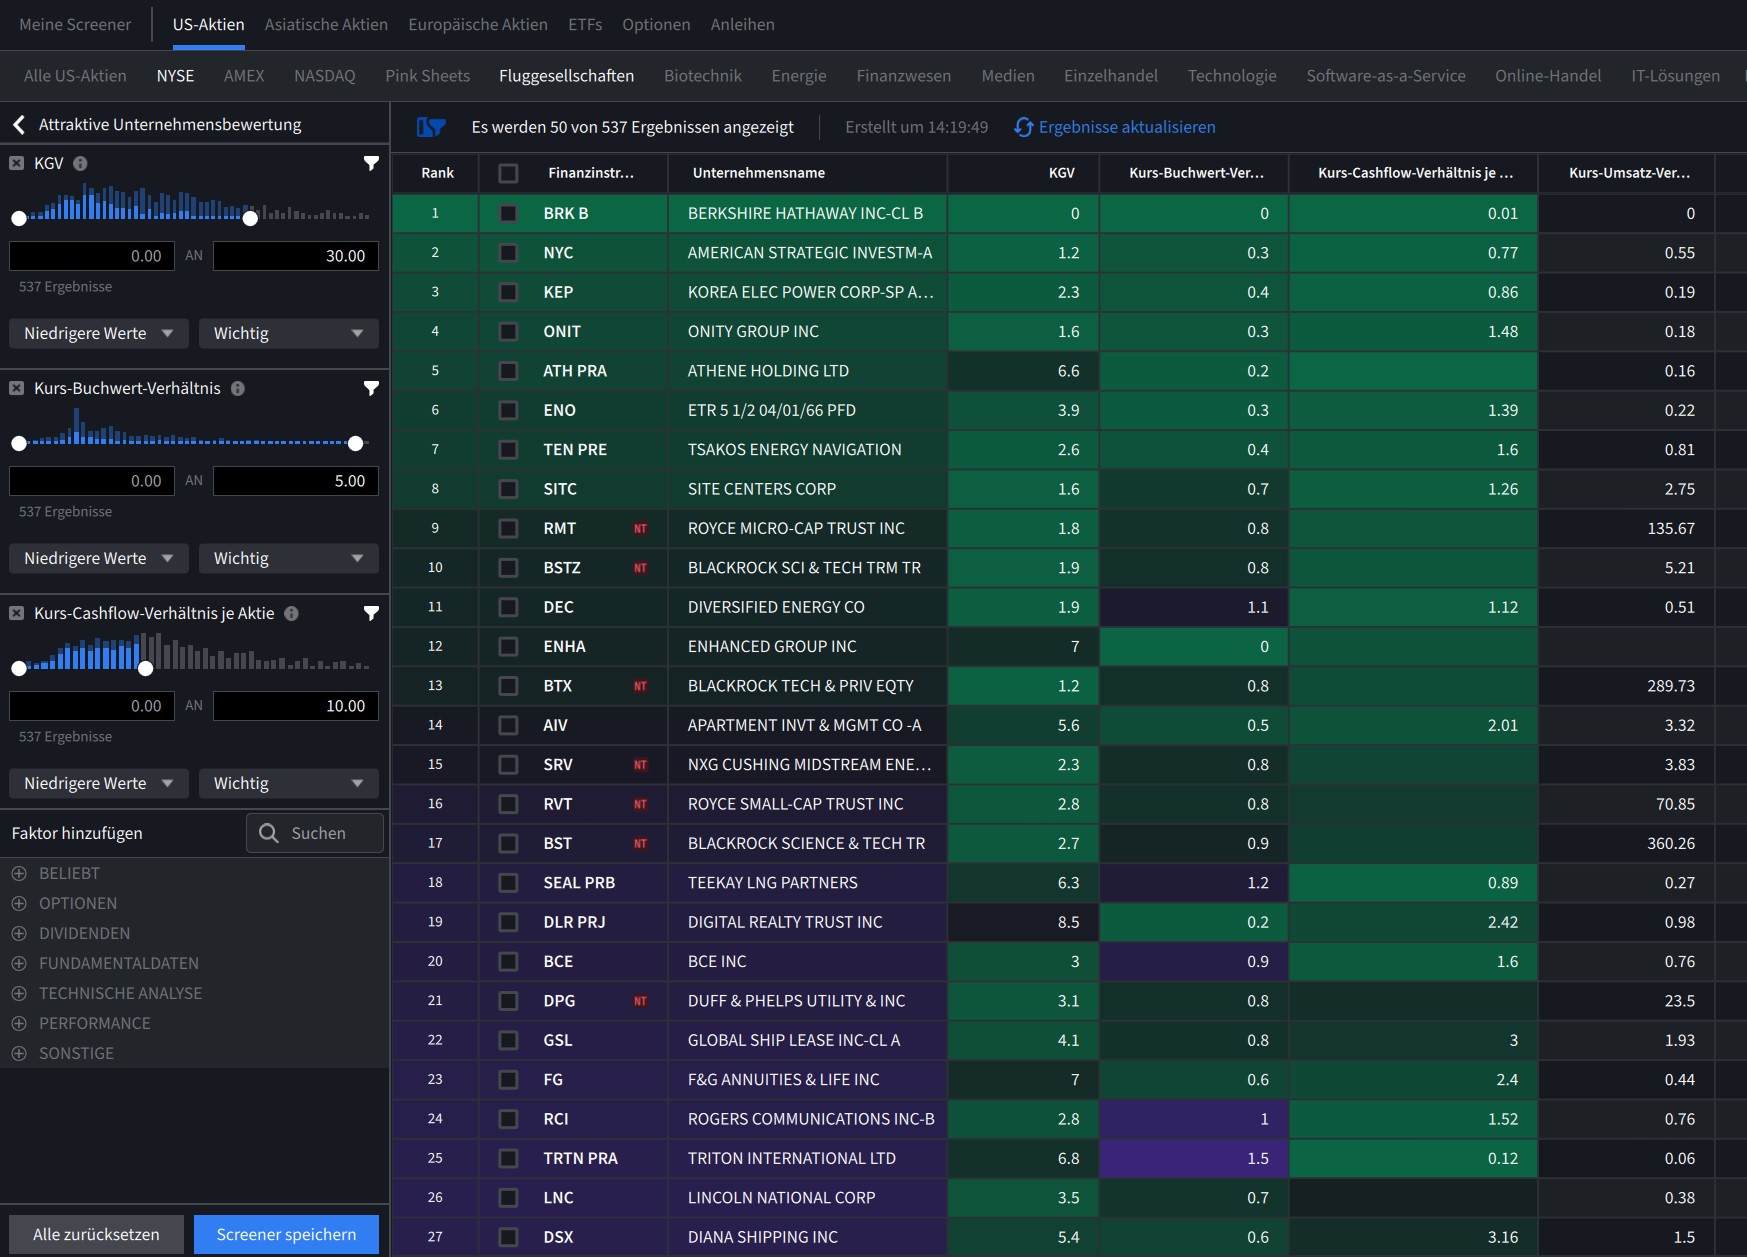
Task: Click the NT badge on BSTZ row
Action: [x=640, y=568]
